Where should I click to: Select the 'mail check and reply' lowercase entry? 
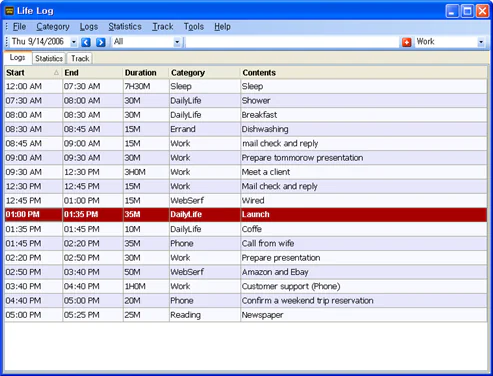246,144
